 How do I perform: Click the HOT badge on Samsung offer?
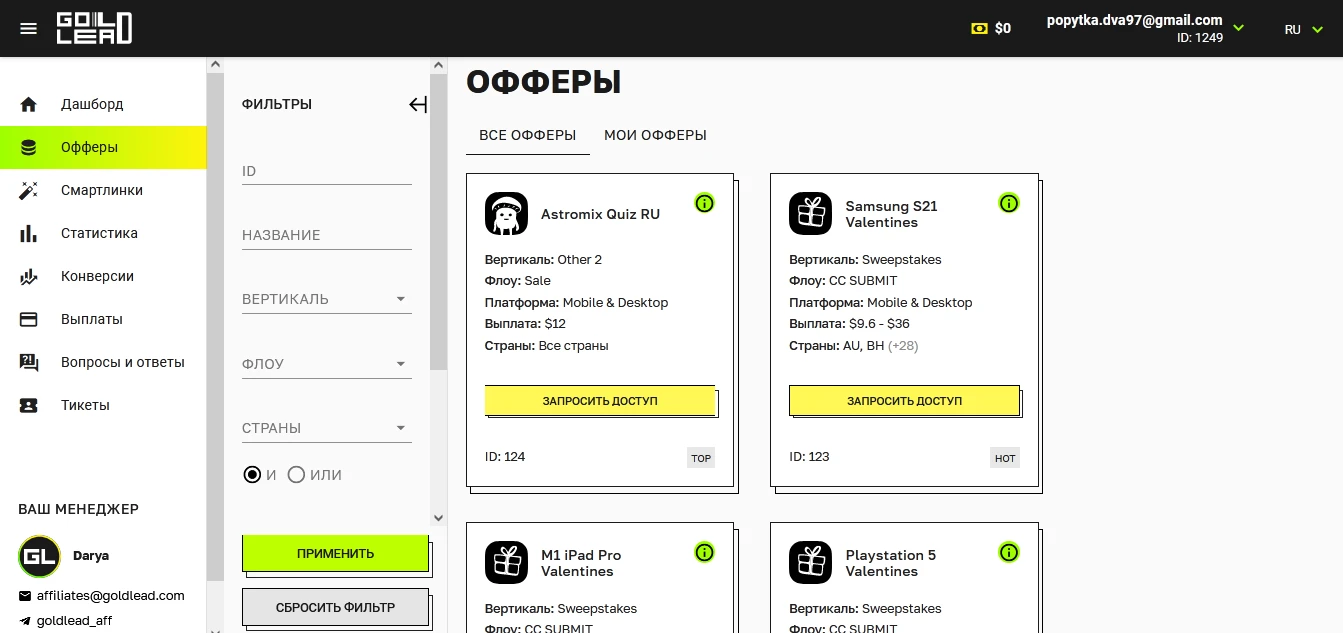coord(1005,458)
